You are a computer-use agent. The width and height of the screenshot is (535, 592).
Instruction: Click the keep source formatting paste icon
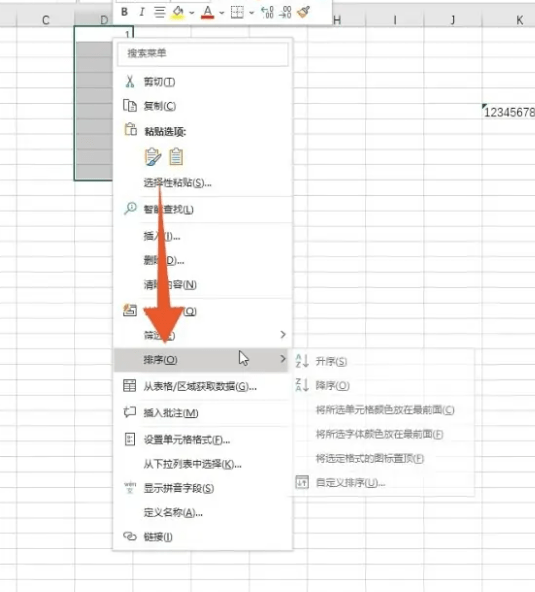[x=153, y=157]
